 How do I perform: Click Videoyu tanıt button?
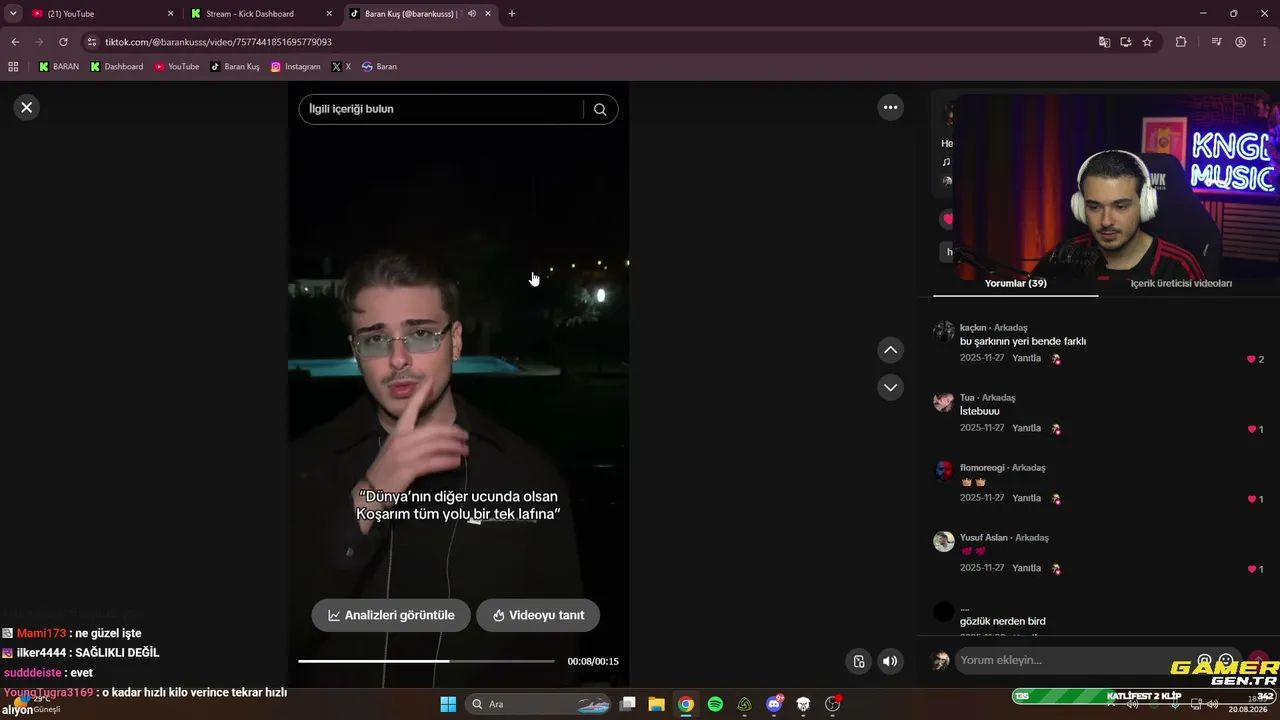click(x=538, y=615)
